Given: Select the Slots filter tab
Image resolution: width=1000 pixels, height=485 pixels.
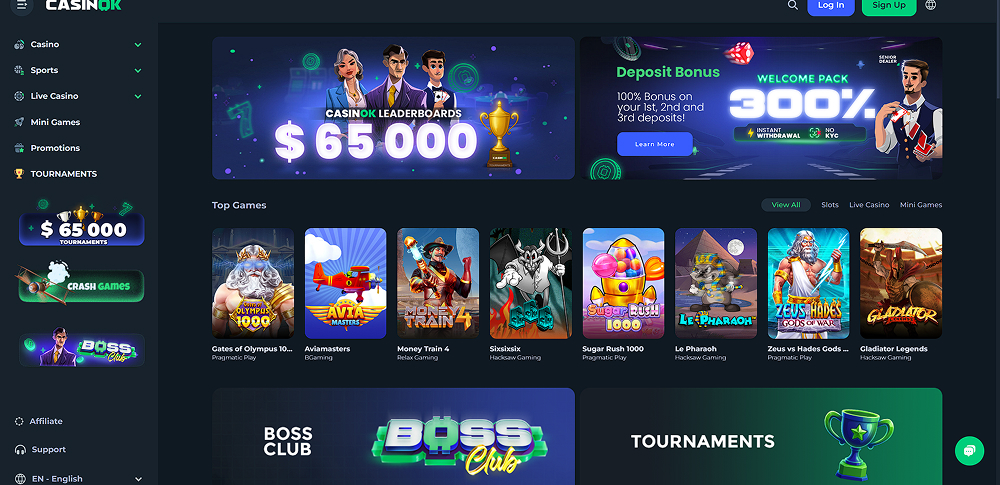Looking at the screenshot, I should click(830, 205).
